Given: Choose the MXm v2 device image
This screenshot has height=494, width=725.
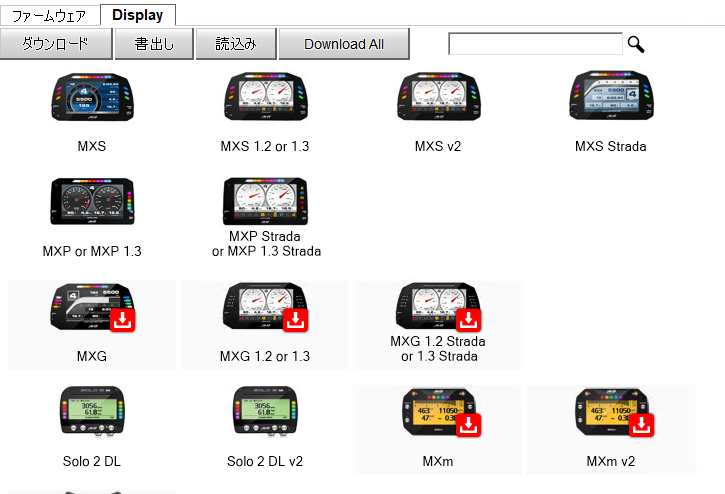Looking at the screenshot, I should coord(611,412).
